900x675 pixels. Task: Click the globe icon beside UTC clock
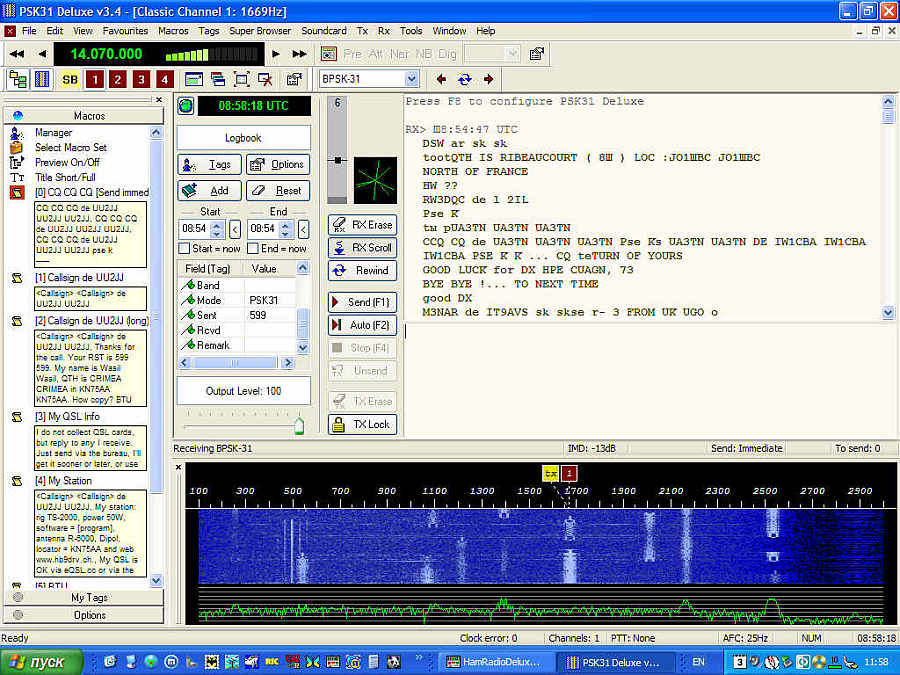tap(185, 106)
